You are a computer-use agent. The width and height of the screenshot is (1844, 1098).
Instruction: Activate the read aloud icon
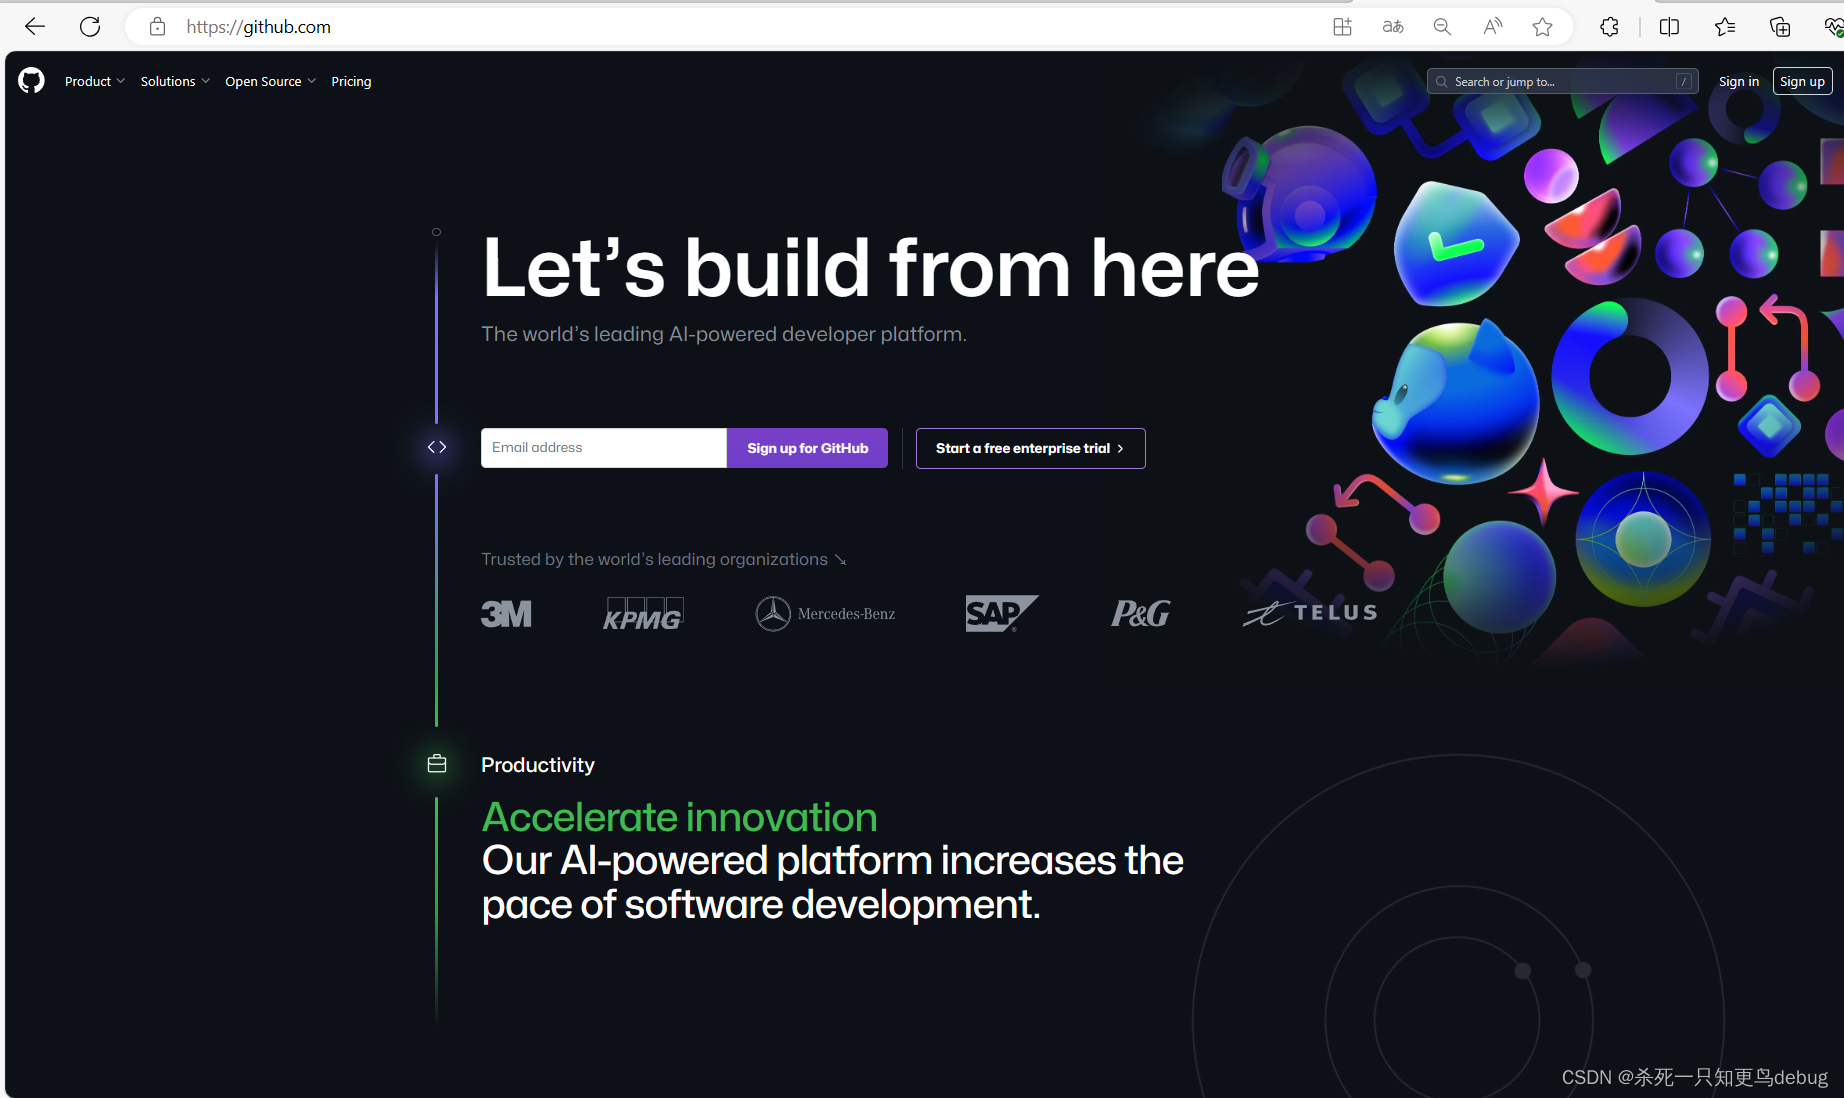tap(1492, 27)
